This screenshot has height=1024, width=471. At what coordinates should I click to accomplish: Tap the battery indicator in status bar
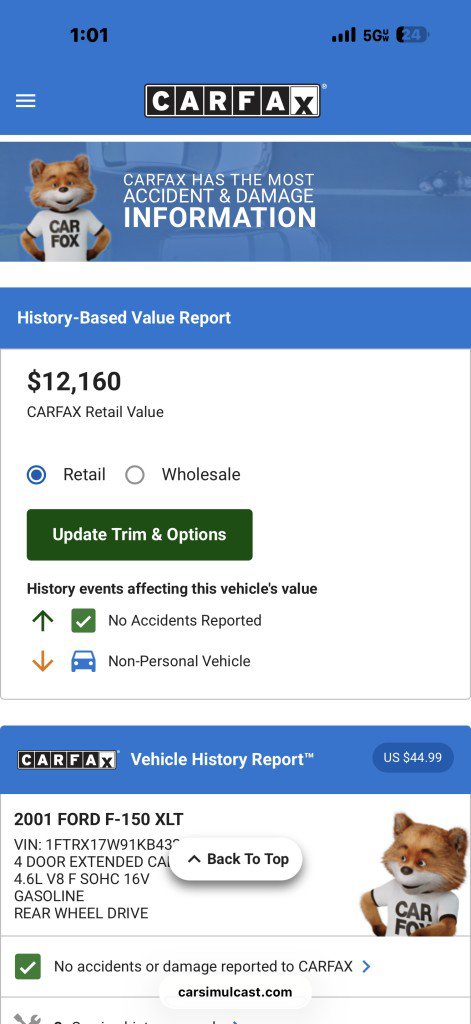point(412,35)
